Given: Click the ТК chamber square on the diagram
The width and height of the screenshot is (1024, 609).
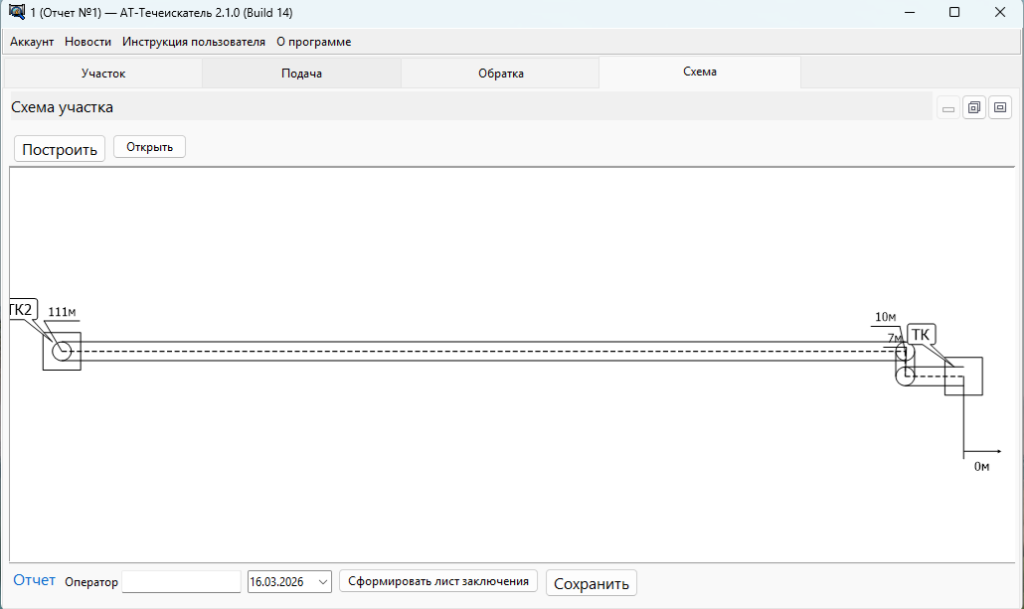Looking at the screenshot, I should pos(964,377).
